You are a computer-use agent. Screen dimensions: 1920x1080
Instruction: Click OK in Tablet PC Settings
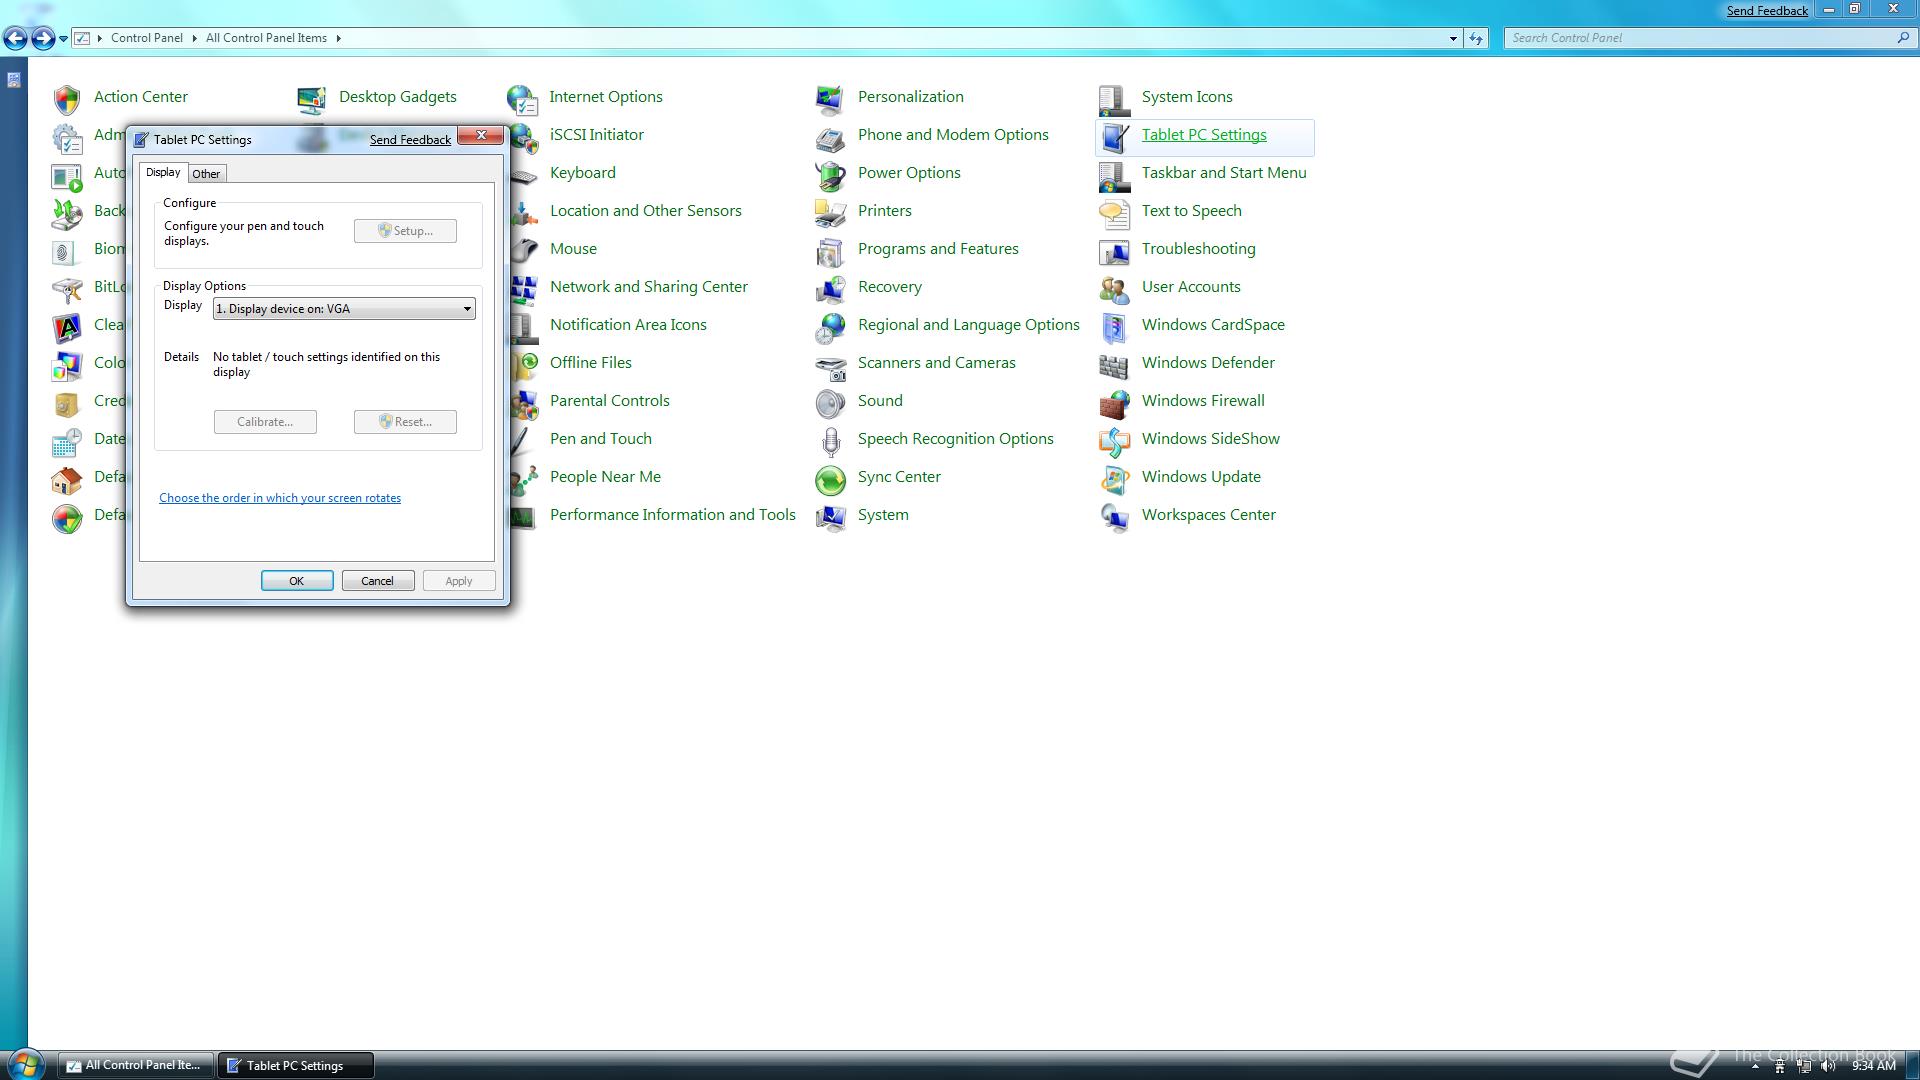click(297, 581)
